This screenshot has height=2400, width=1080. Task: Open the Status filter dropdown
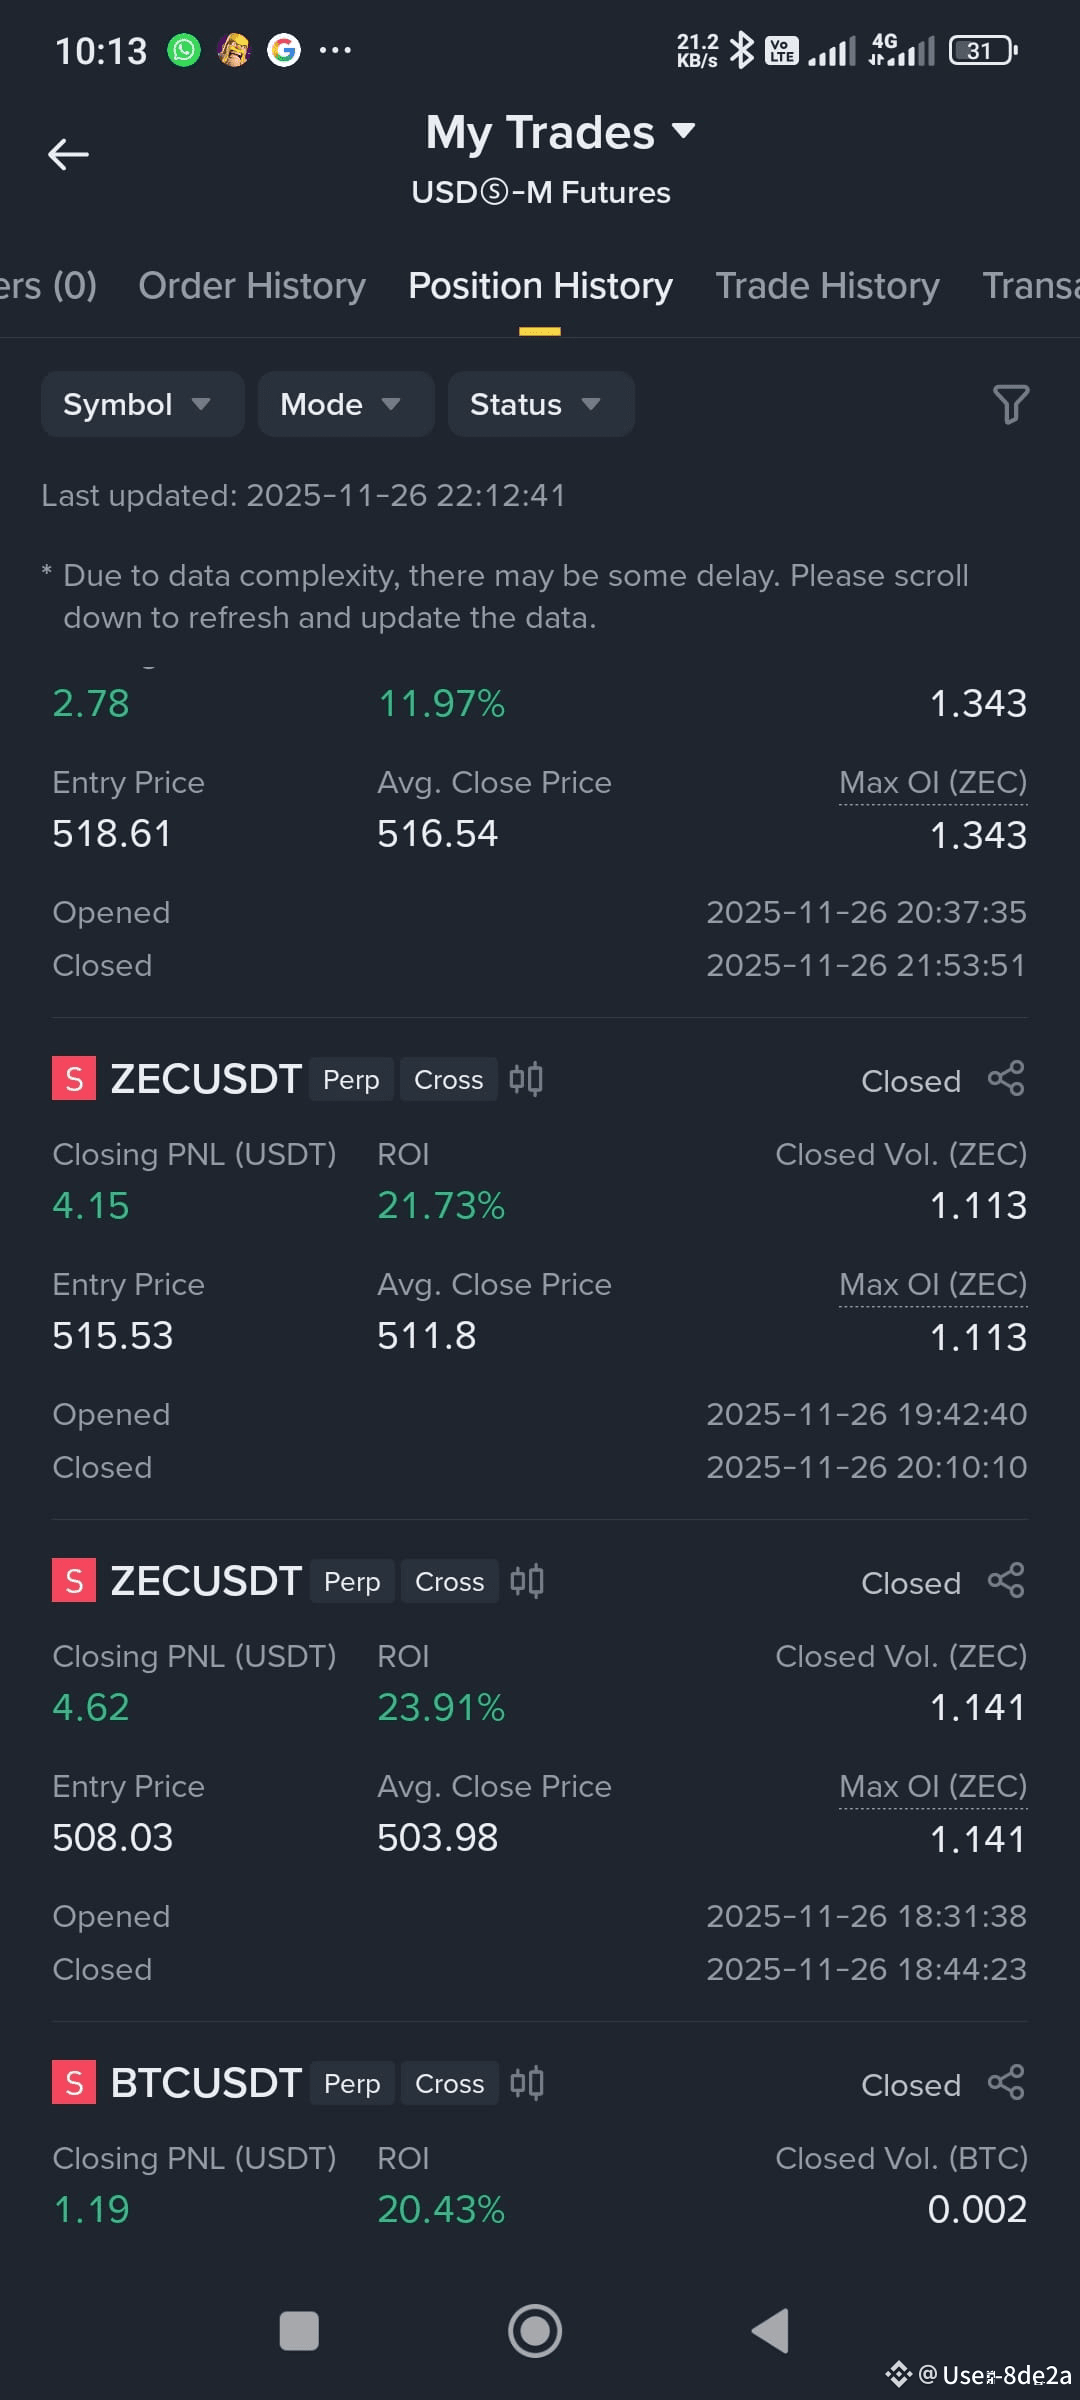point(541,404)
